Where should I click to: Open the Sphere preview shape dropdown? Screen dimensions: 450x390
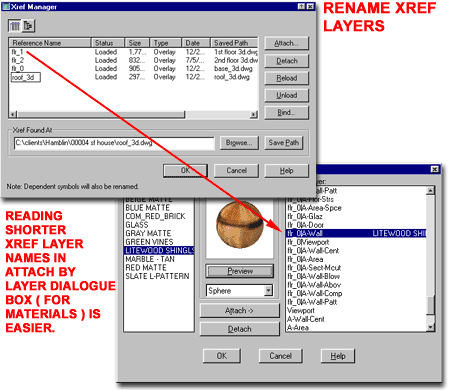[x=268, y=291]
